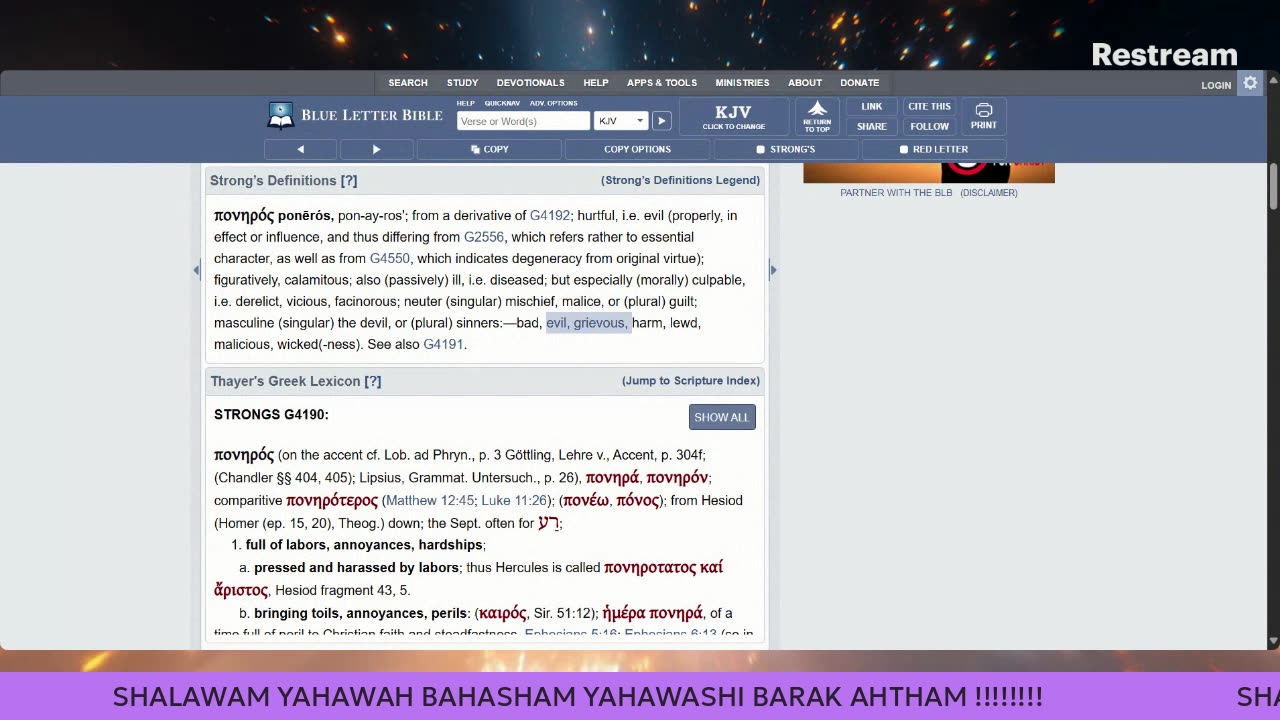This screenshot has height=720, width=1280.
Task: Click the Cite This button
Action: click(x=929, y=106)
